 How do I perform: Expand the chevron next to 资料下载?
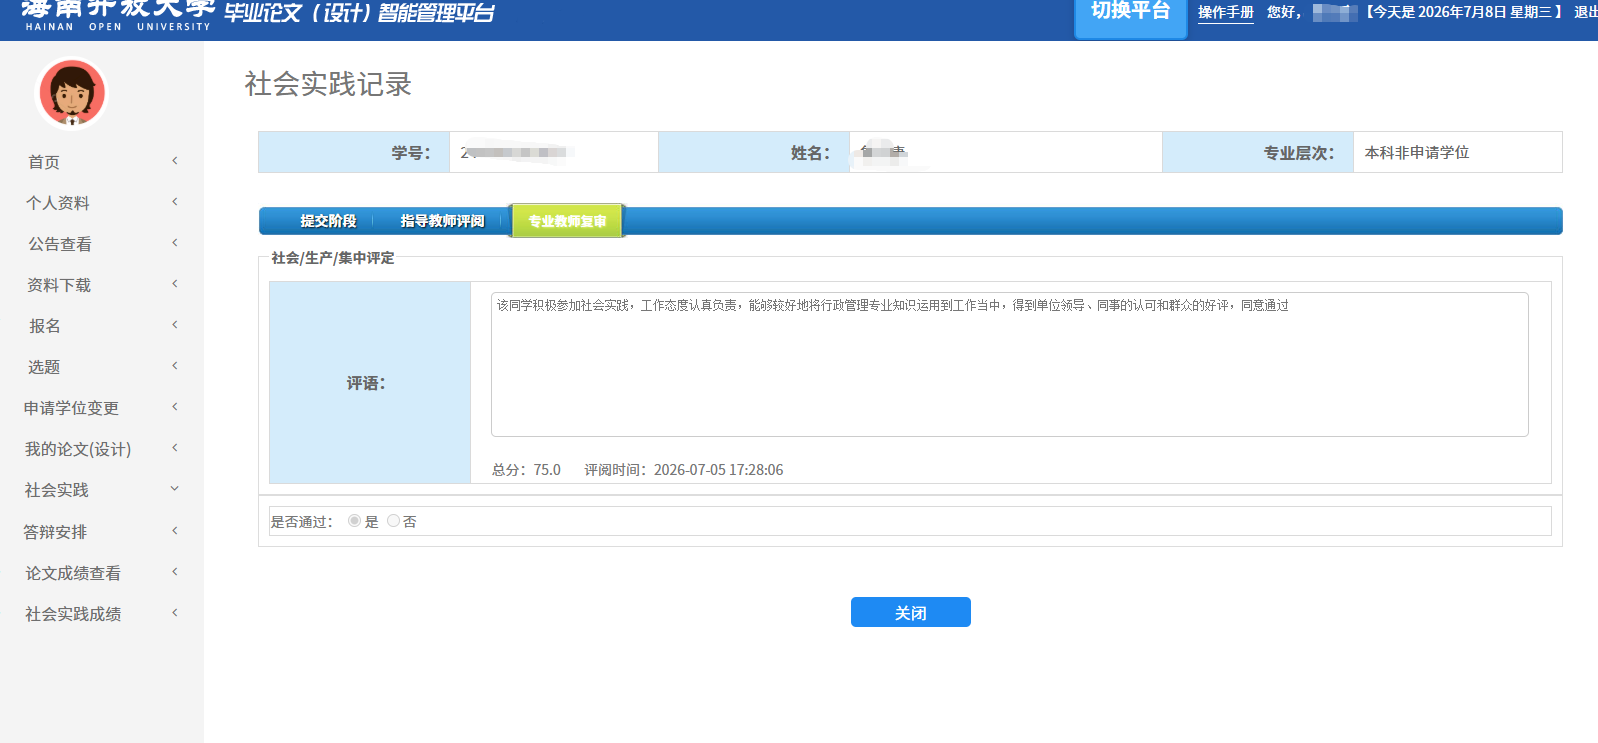coord(175,284)
